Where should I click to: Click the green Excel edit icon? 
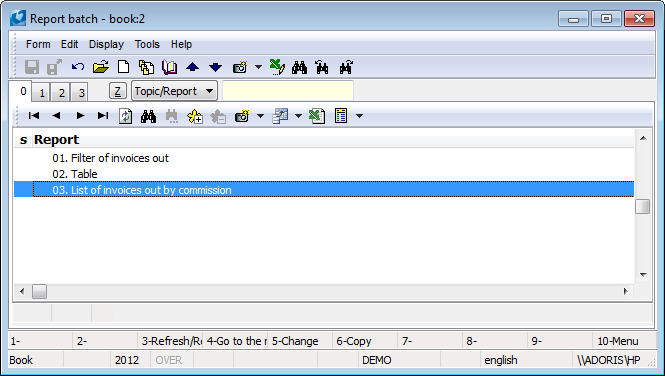(277, 67)
